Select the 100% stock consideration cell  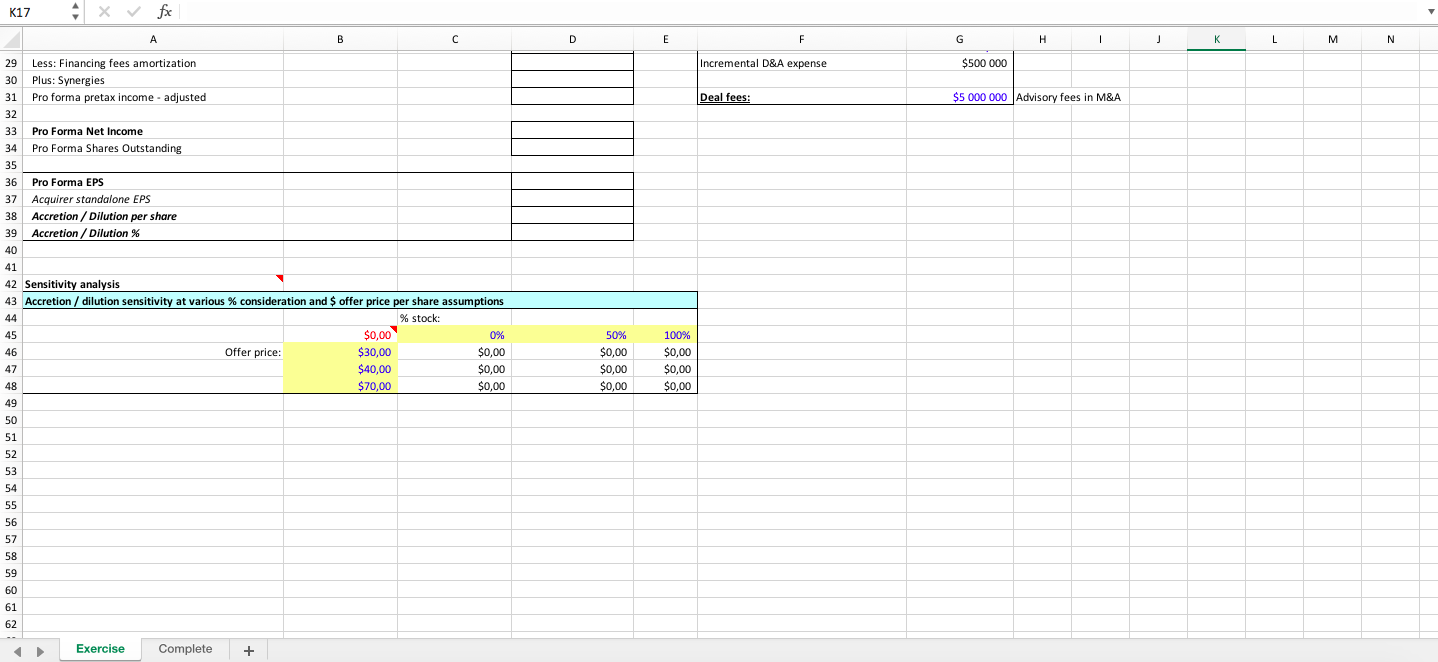[x=665, y=335]
